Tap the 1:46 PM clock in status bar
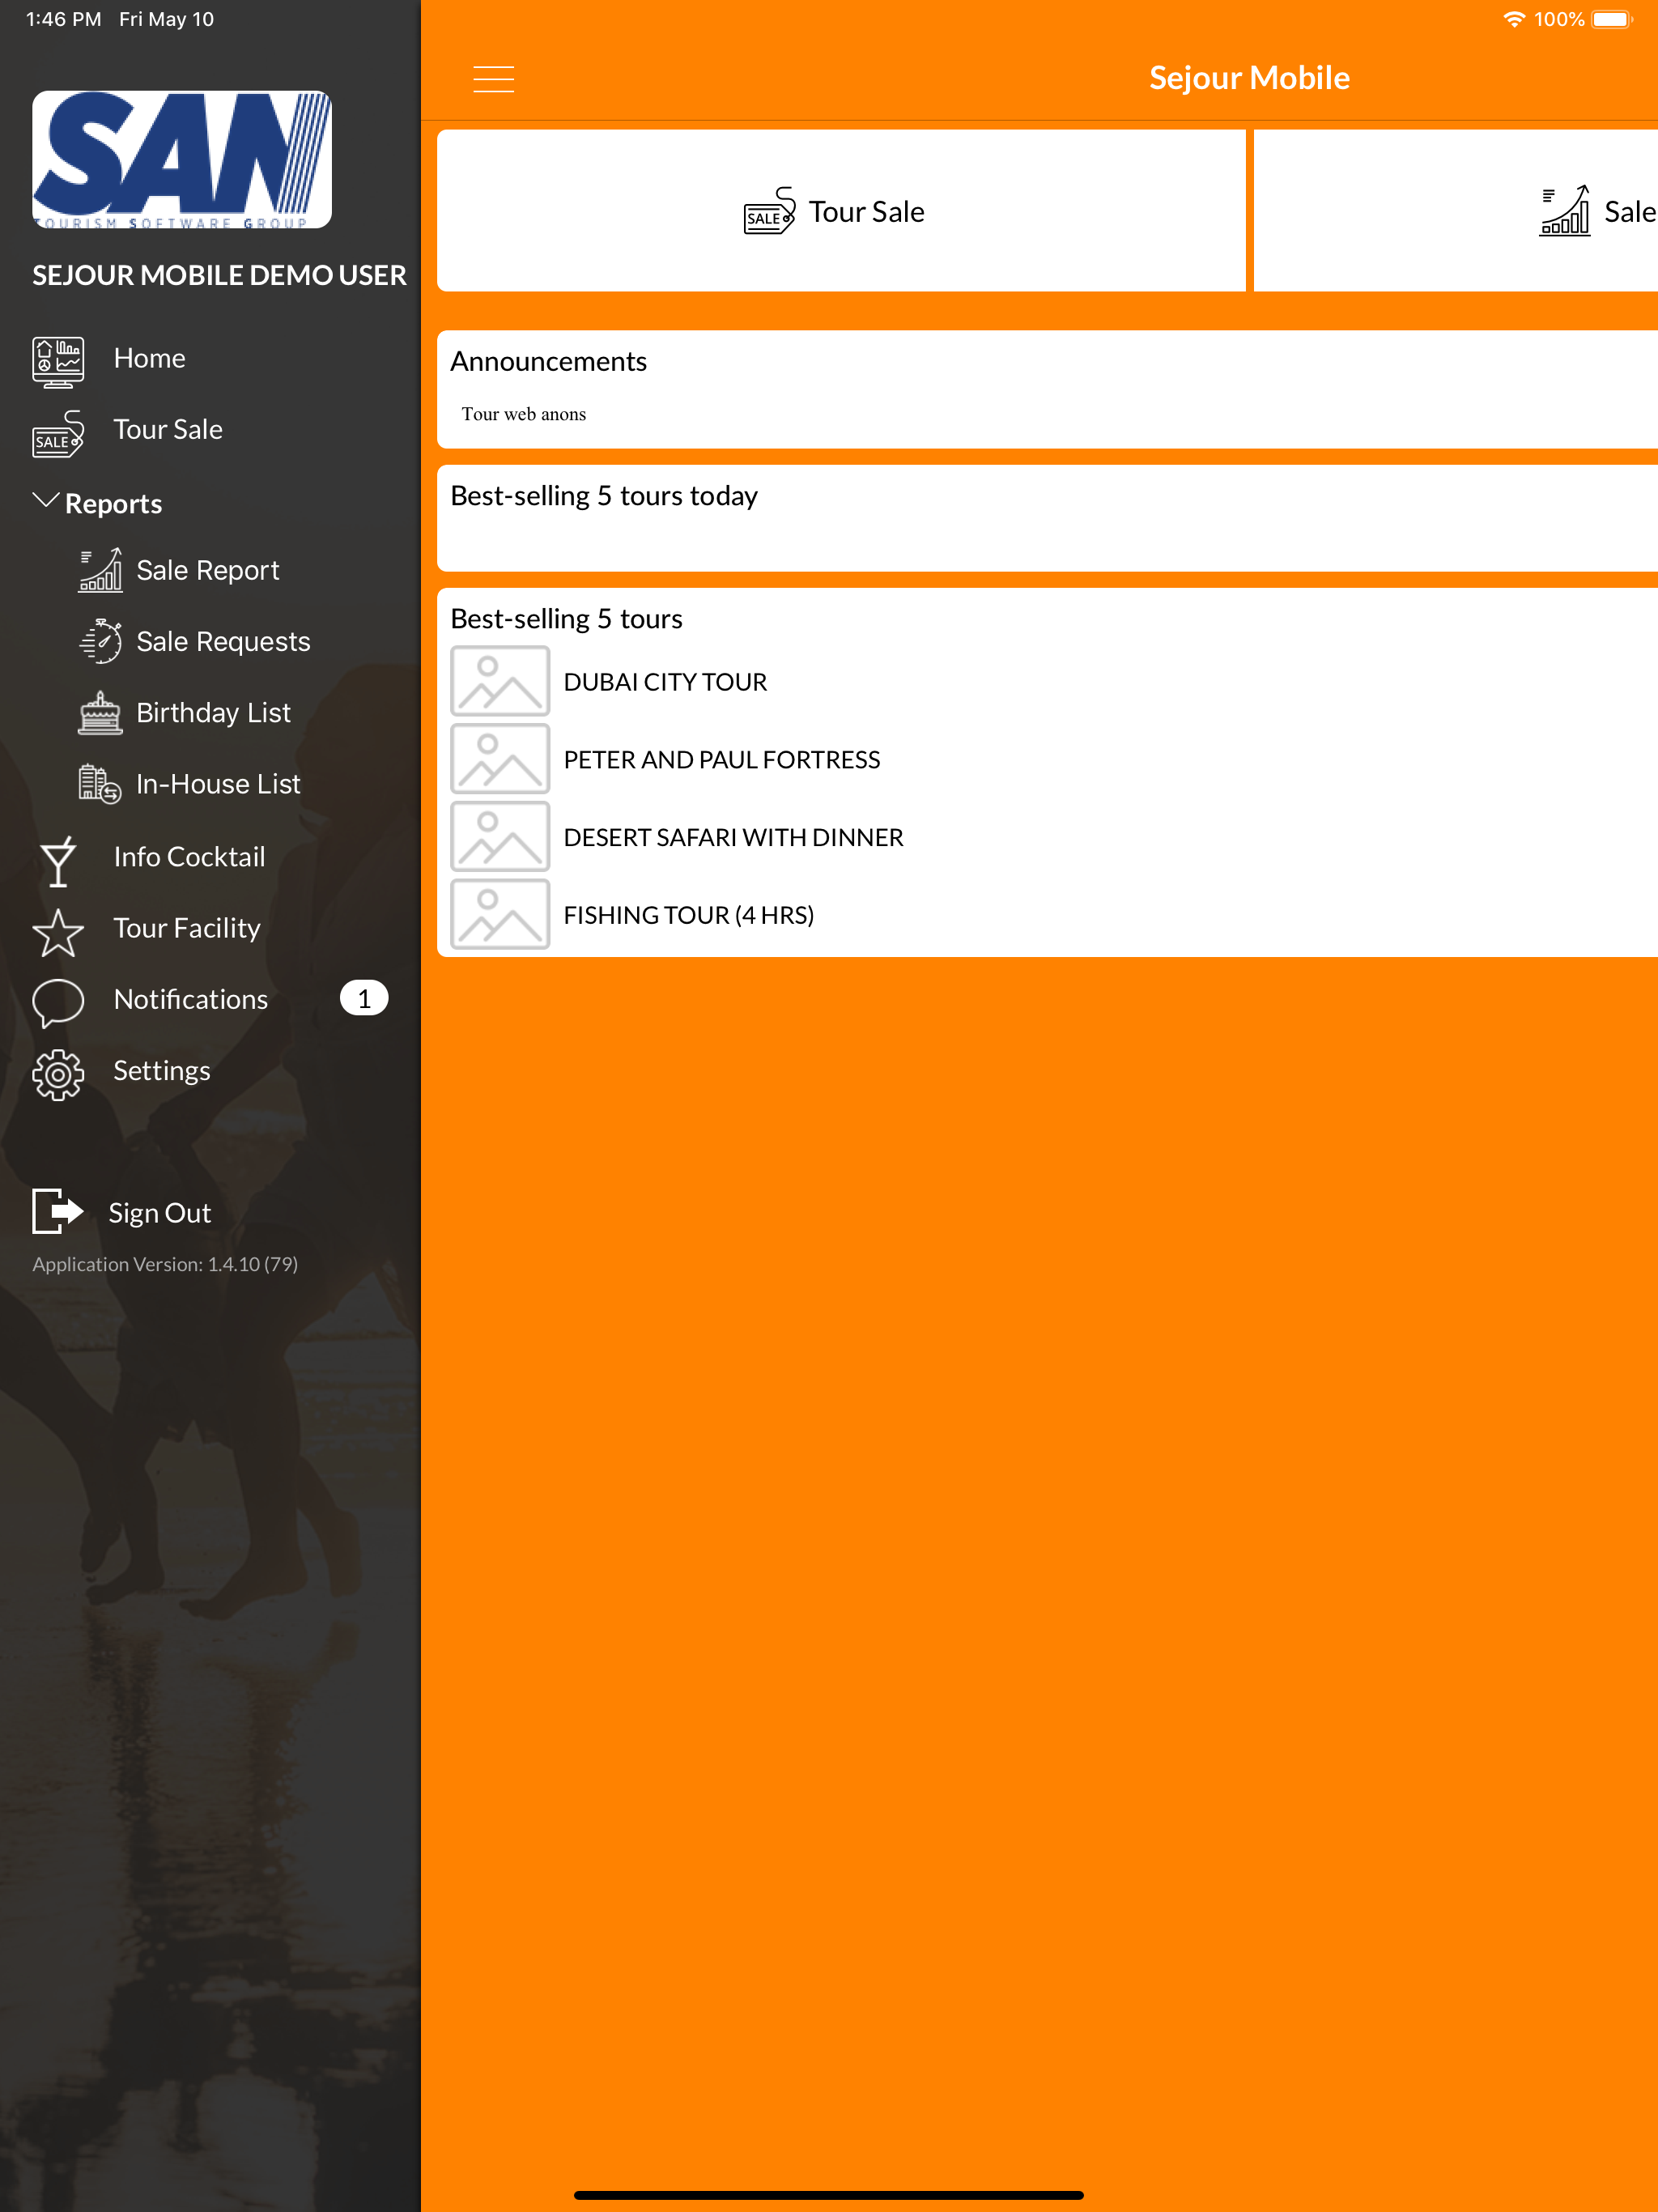 (x=64, y=19)
